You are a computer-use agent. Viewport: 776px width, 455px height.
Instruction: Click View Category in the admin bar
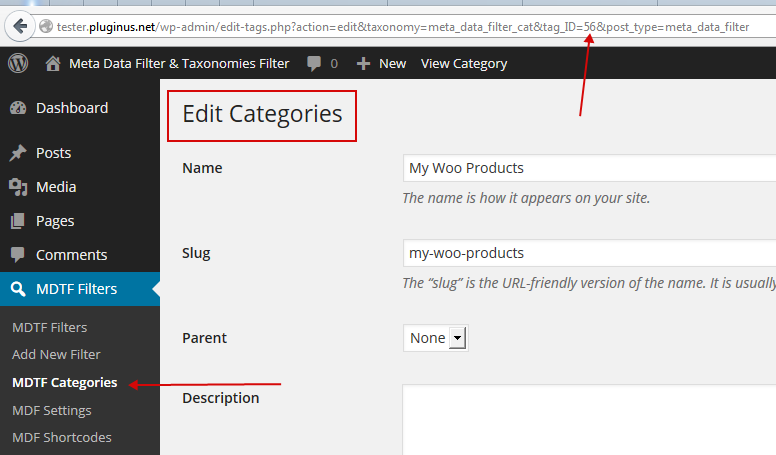pos(464,64)
